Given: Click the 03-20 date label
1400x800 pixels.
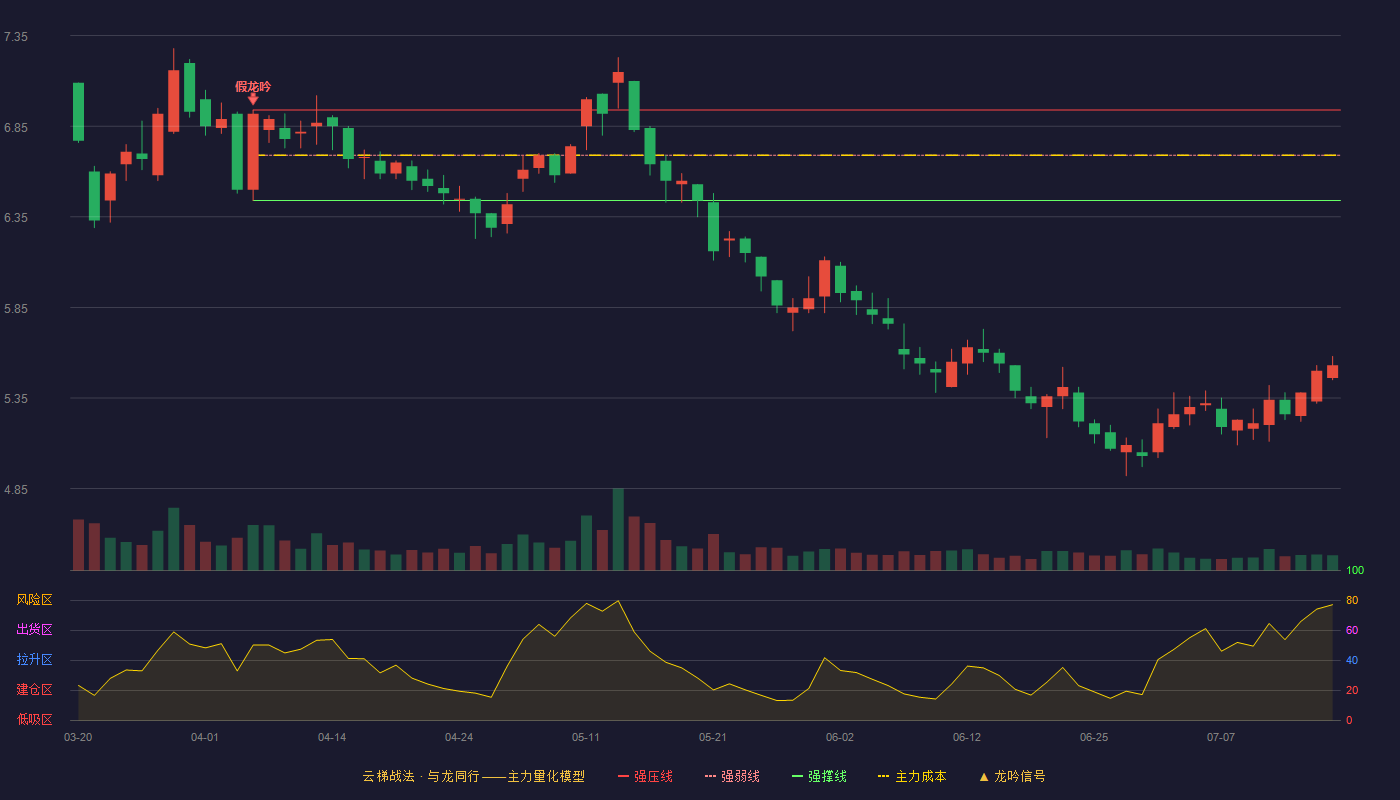Looking at the screenshot, I should 78,737.
